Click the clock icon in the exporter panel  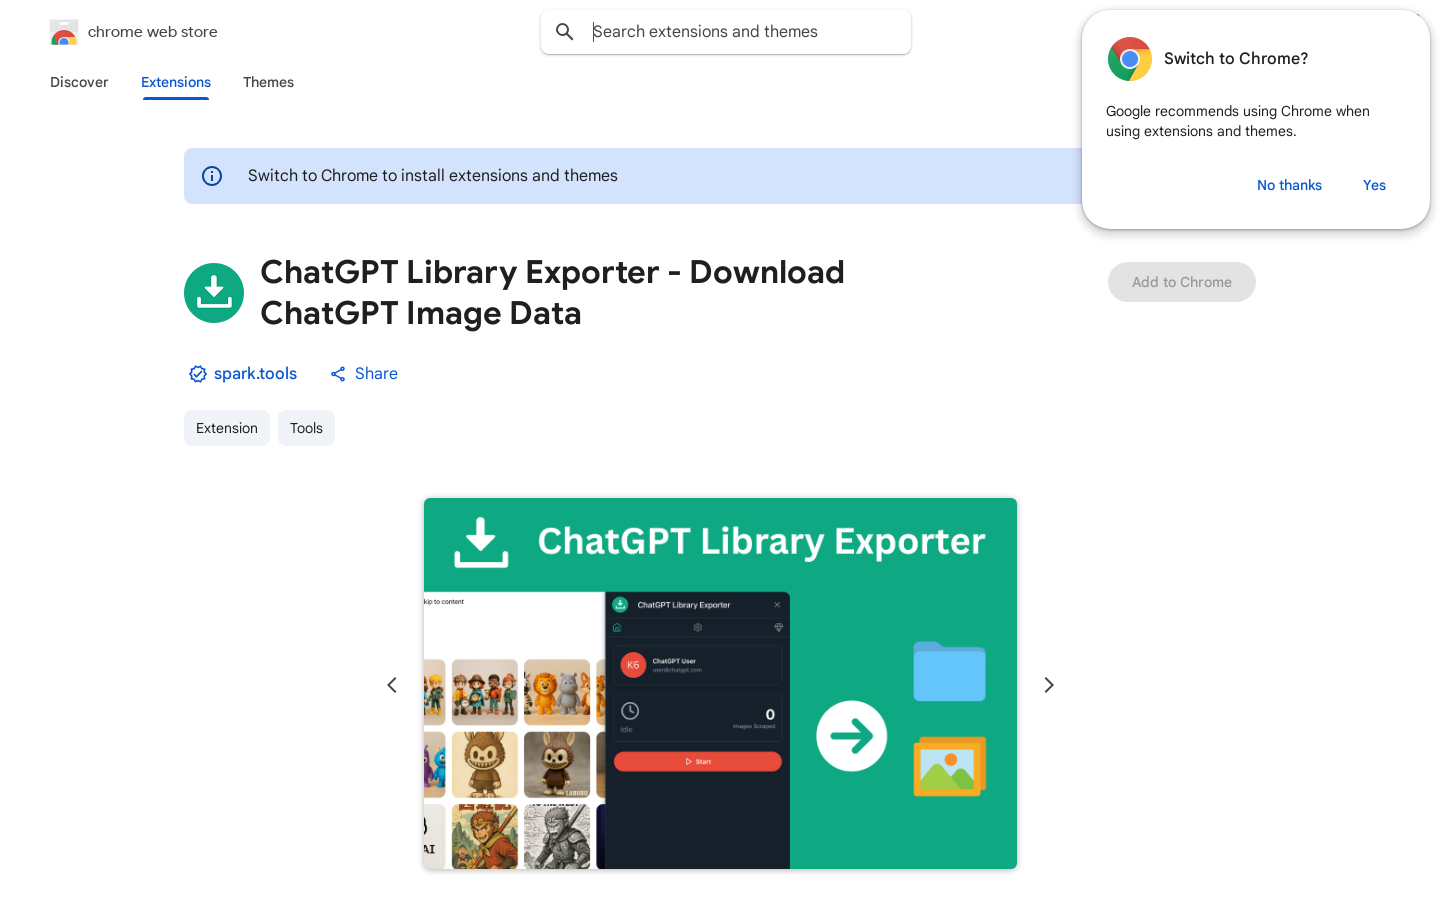[630, 711]
